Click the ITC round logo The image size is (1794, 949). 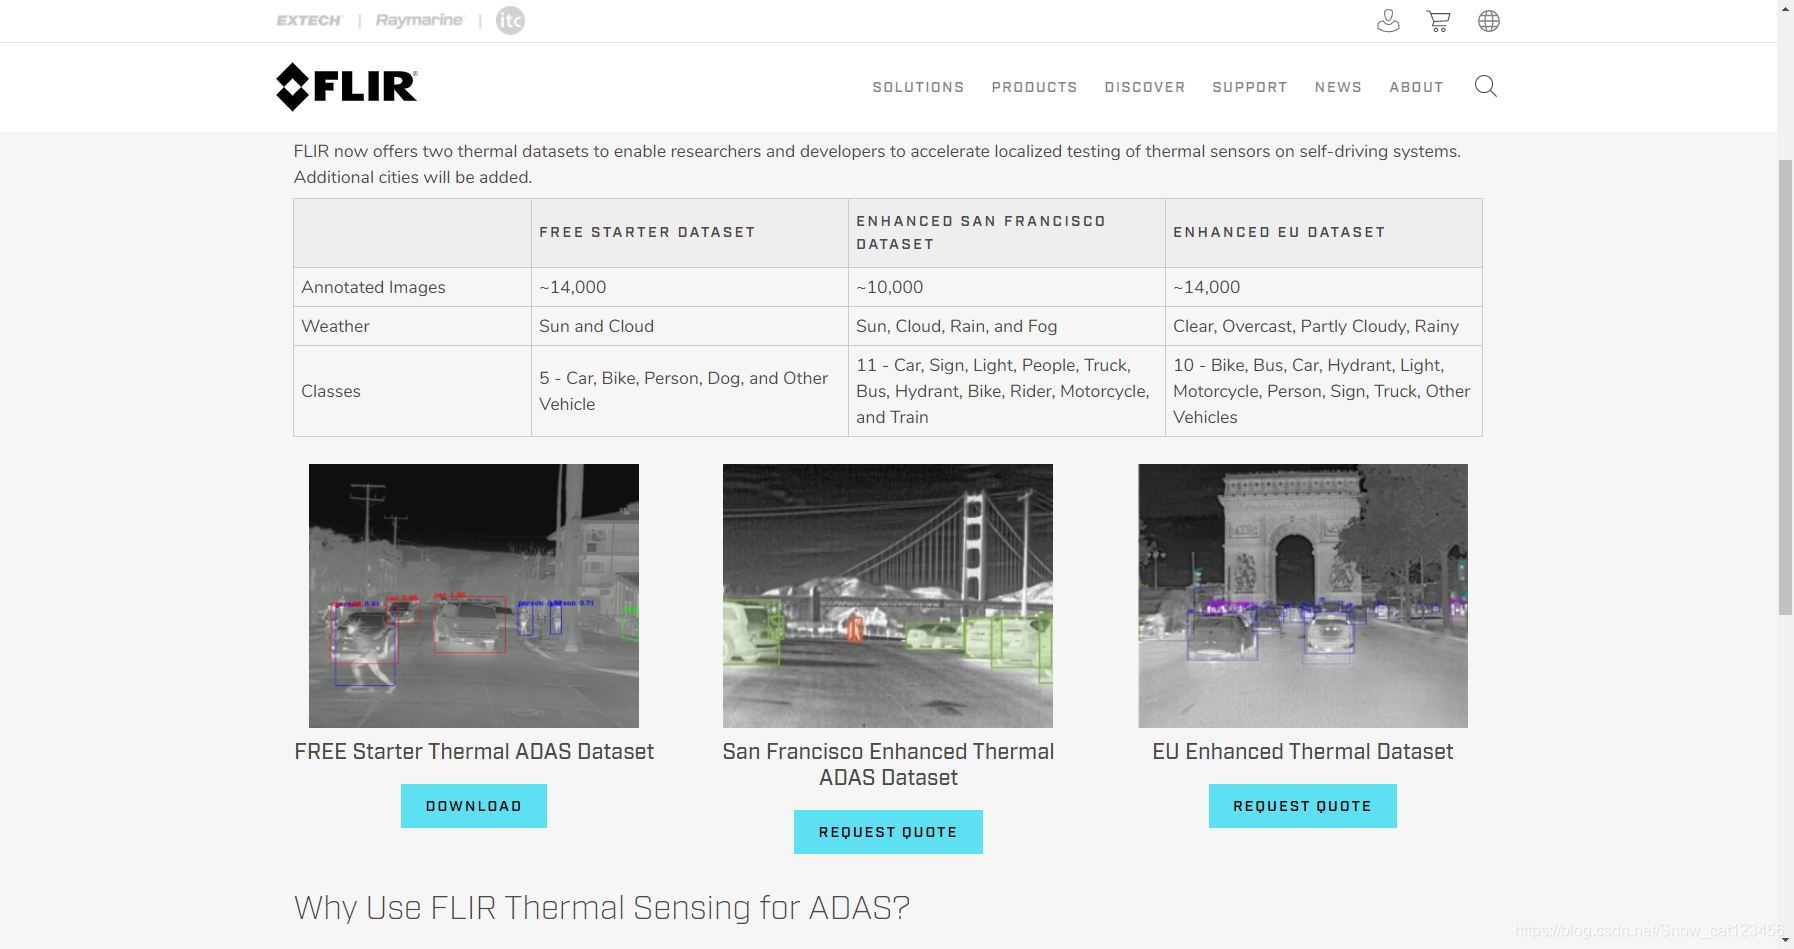[x=510, y=21]
